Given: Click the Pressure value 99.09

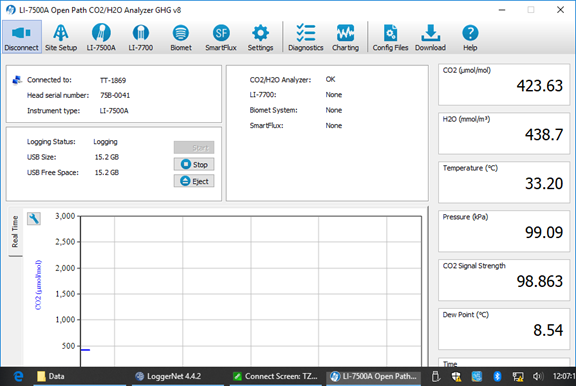Looking at the screenshot, I should (x=544, y=232).
